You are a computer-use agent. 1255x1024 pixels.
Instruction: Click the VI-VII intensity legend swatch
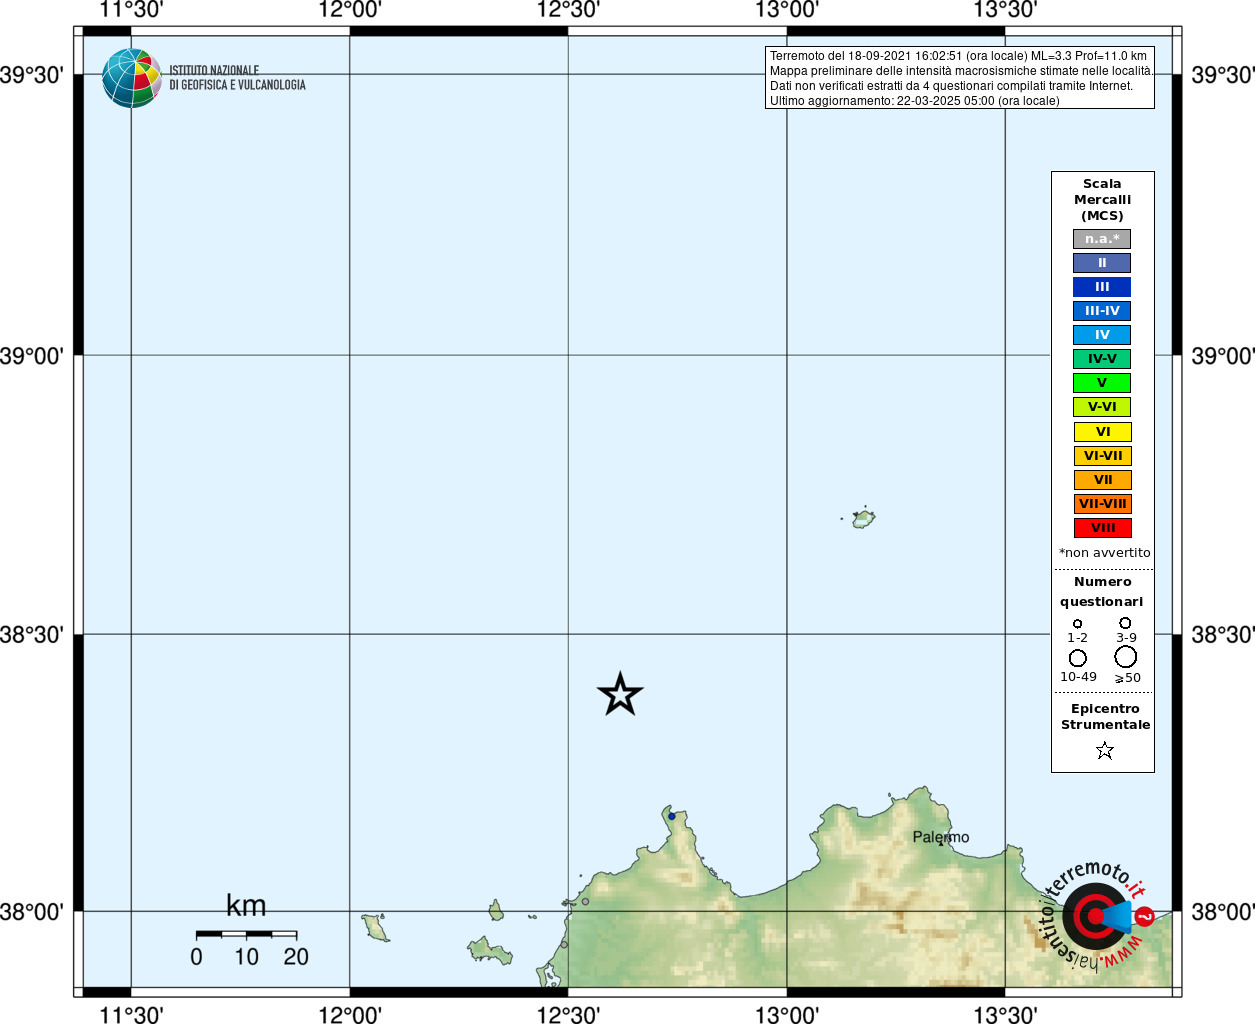coord(1103,456)
